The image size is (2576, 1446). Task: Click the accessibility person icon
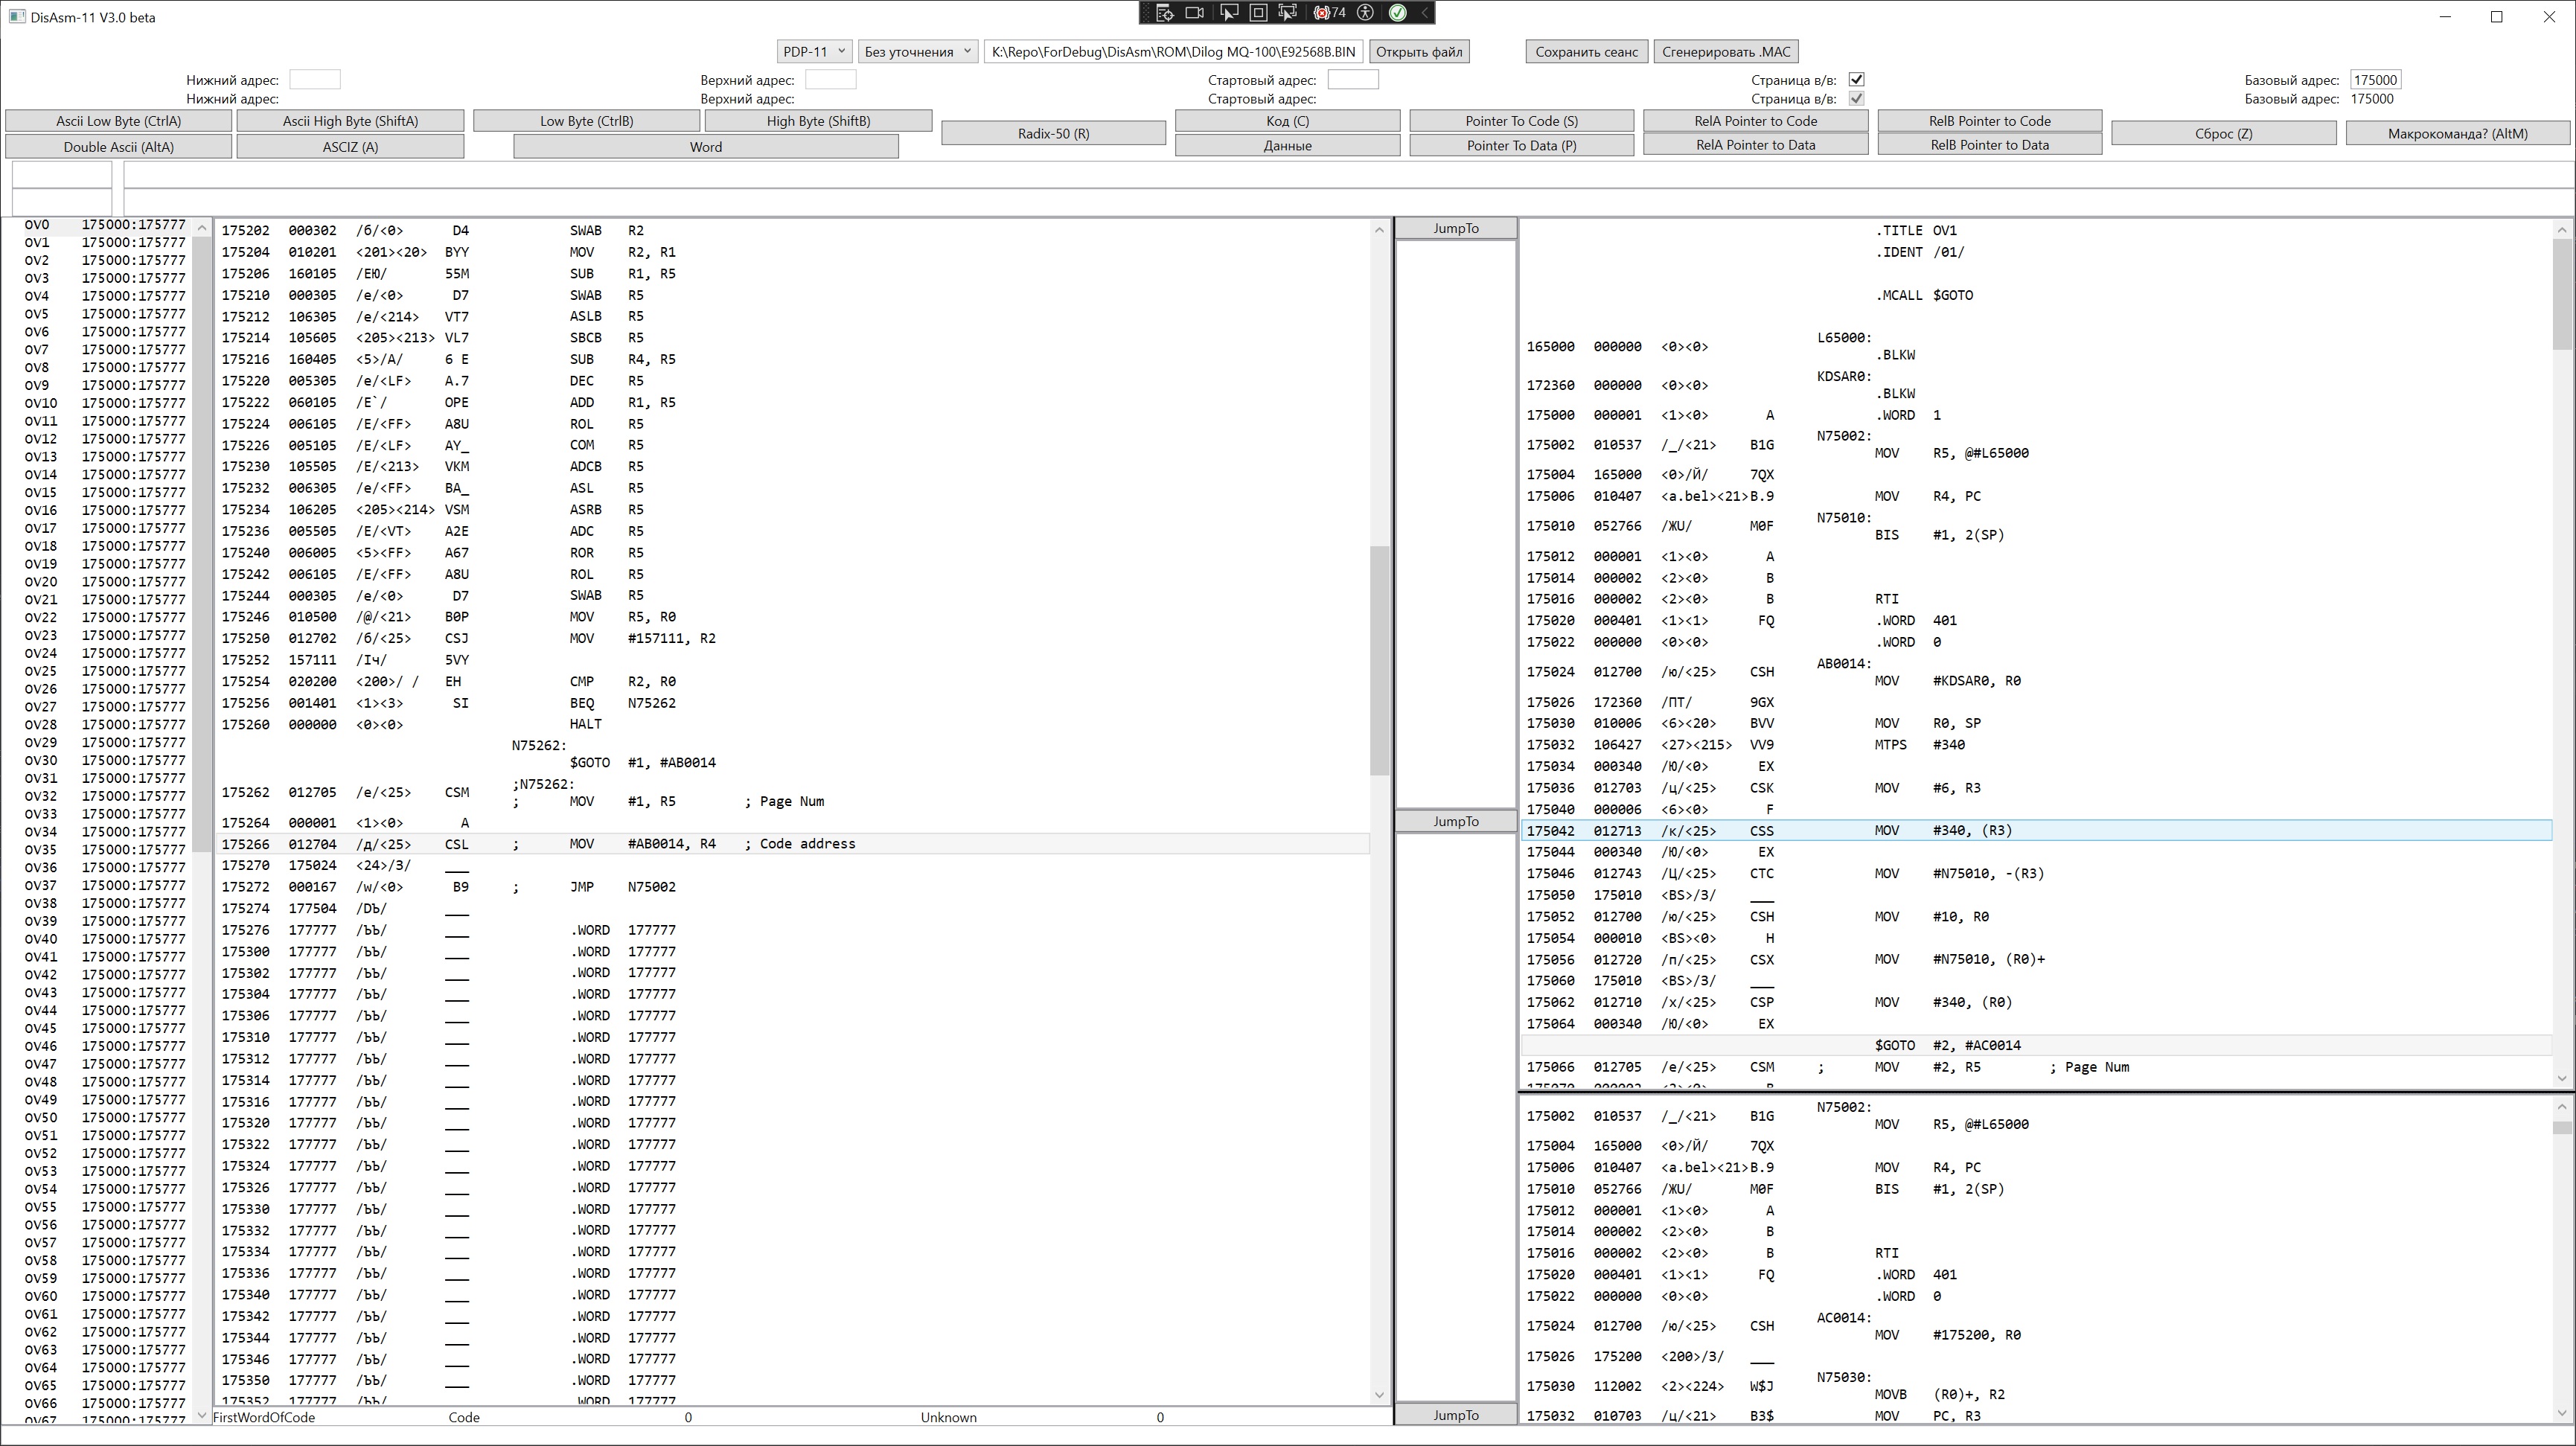click(1365, 13)
